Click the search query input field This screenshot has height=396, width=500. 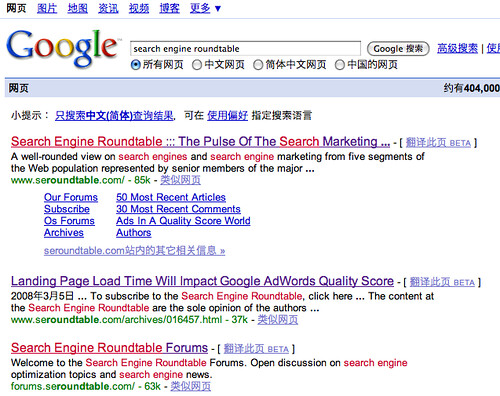pos(245,49)
